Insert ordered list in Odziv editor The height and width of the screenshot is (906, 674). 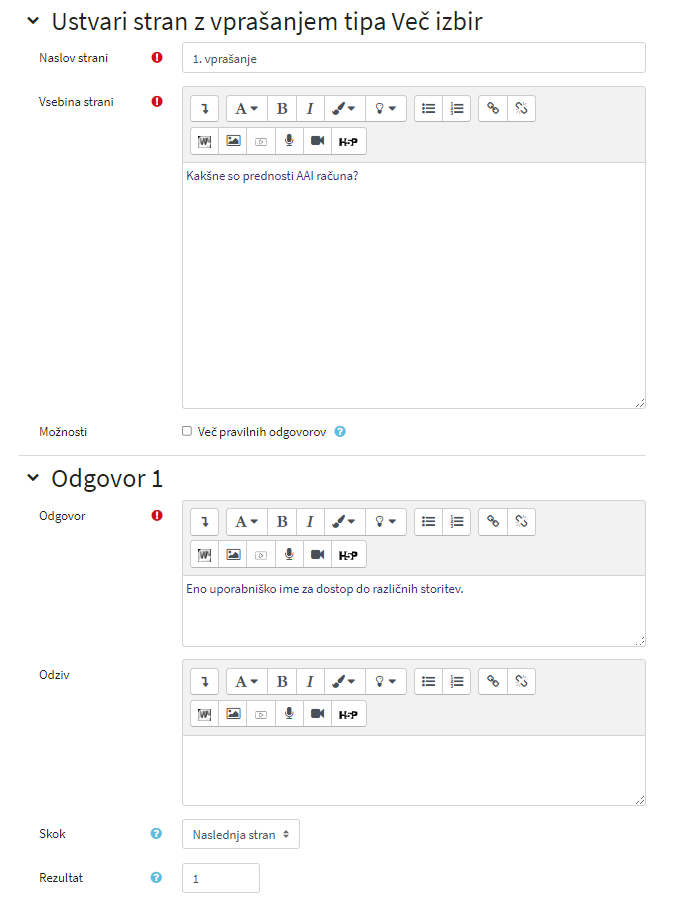(457, 681)
